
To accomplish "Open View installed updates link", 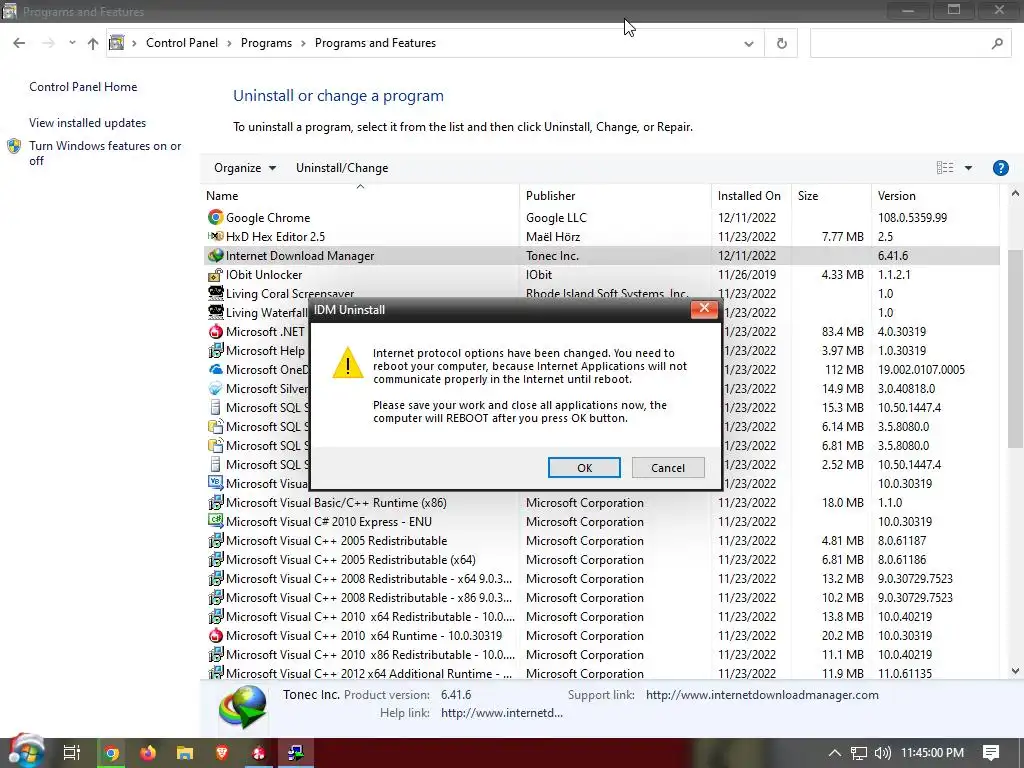I will coord(88,123).
